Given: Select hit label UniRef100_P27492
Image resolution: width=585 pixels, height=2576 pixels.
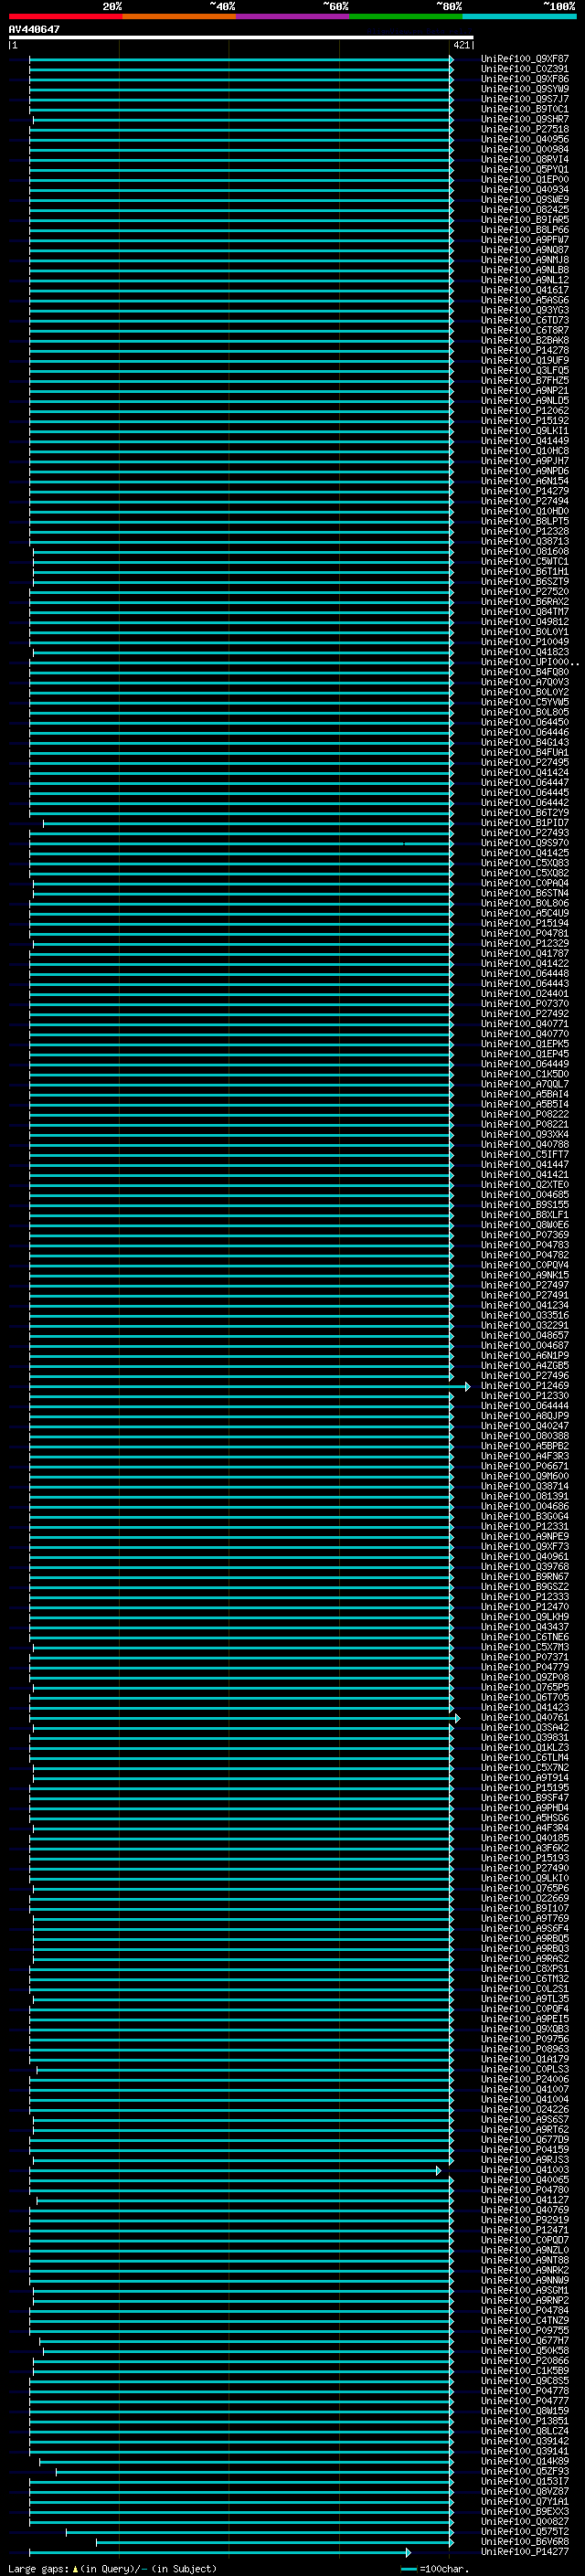Looking at the screenshot, I should 524,1013.
